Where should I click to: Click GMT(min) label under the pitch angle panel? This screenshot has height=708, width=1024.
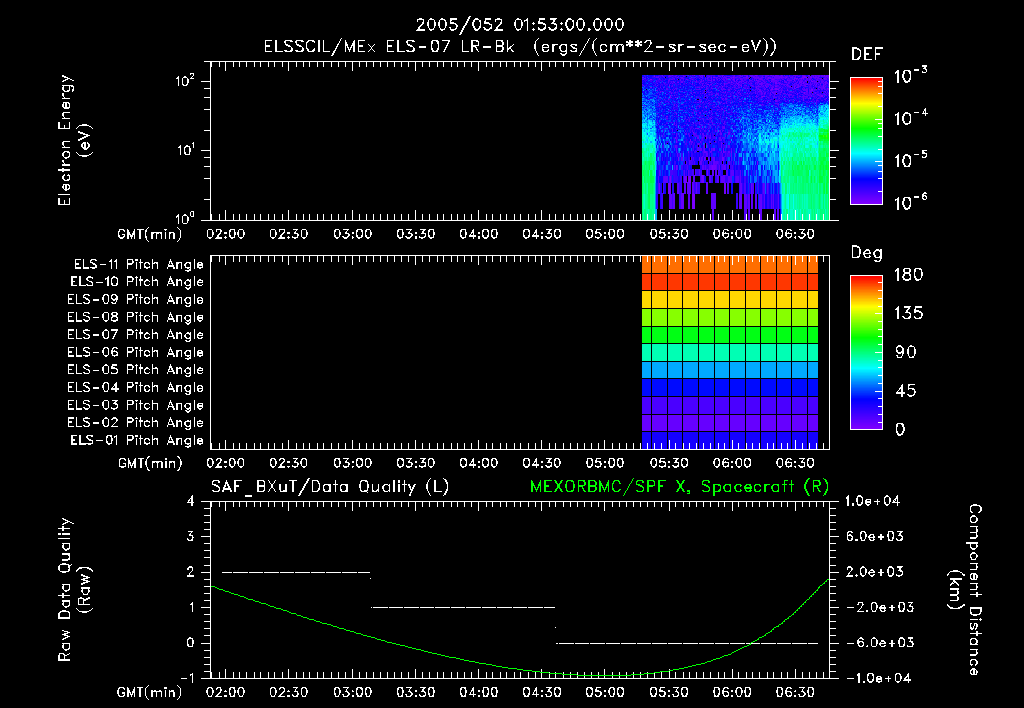pos(150,464)
